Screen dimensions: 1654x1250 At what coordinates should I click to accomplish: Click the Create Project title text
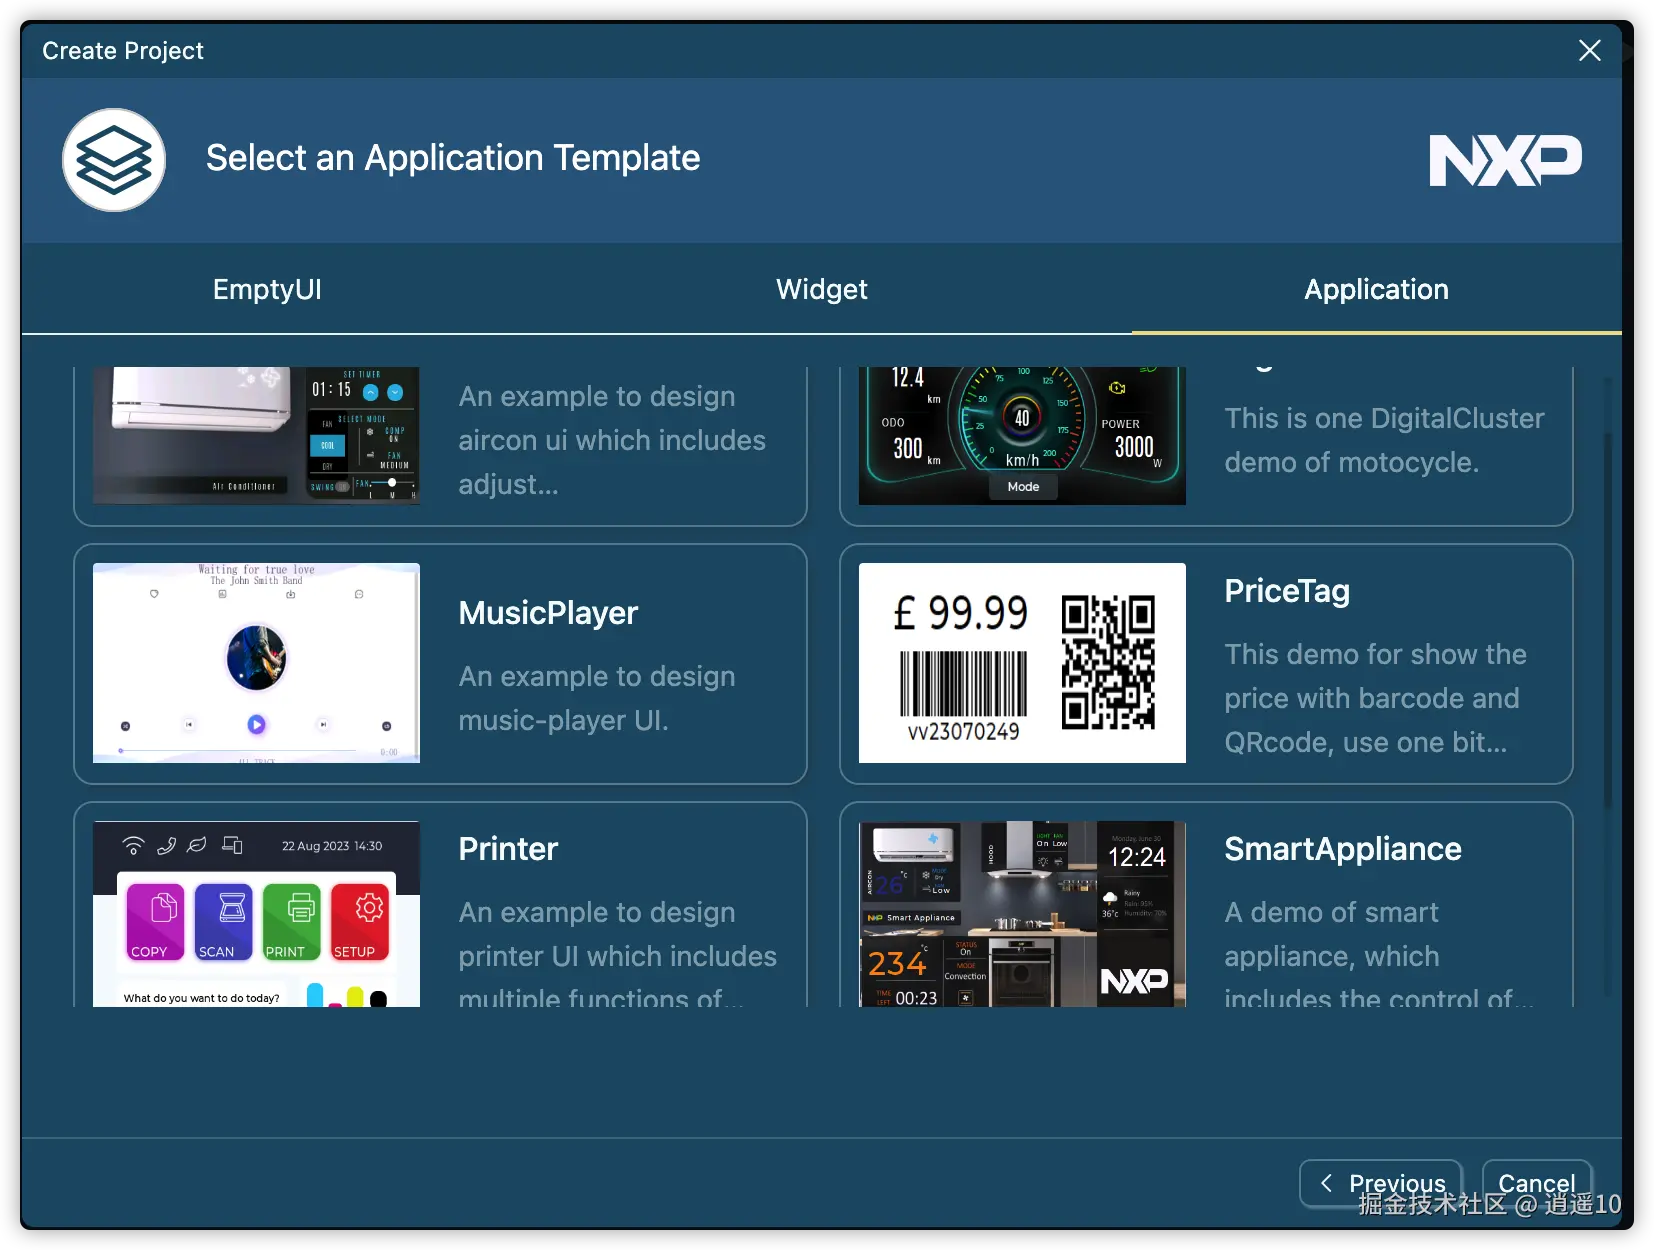pyautogui.click(x=123, y=51)
